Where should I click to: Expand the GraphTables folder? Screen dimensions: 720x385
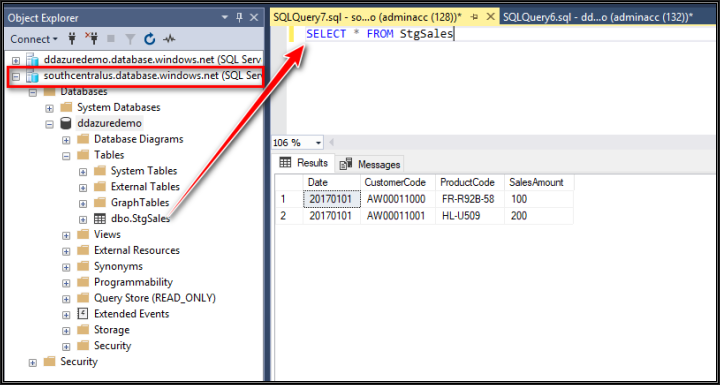click(x=83, y=204)
